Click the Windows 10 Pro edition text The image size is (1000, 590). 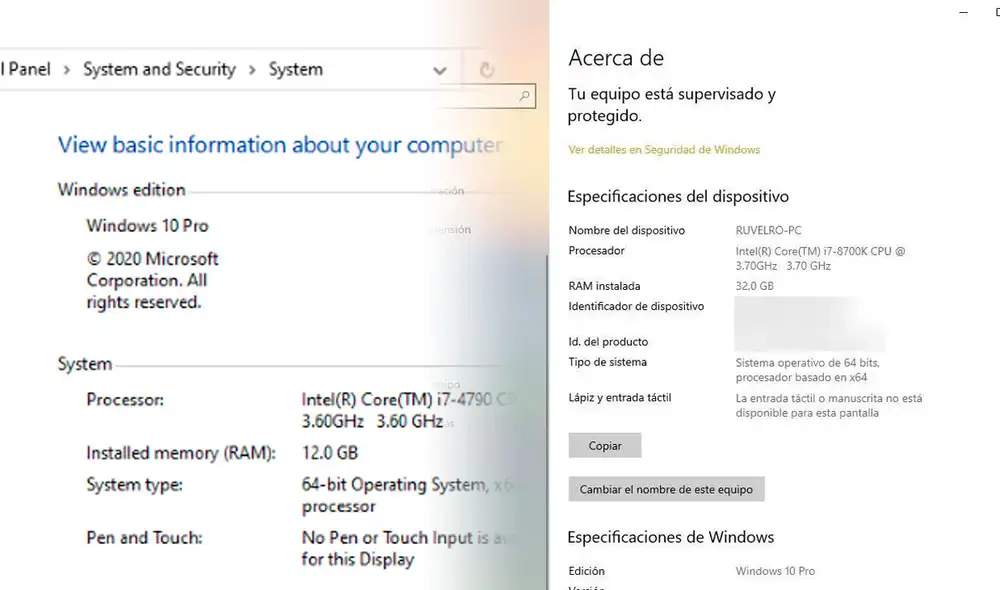[x=147, y=226]
